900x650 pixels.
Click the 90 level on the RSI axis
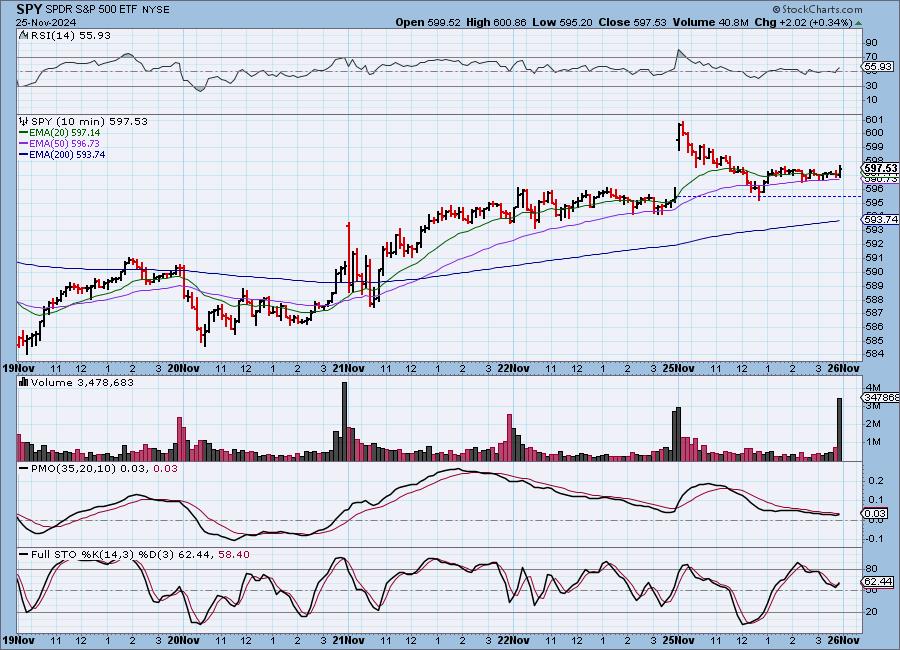tap(871, 42)
